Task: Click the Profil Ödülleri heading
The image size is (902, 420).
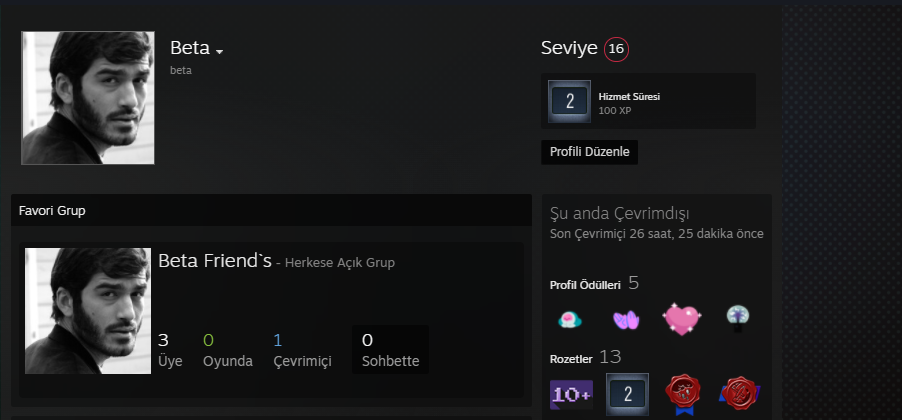Action: click(585, 285)
